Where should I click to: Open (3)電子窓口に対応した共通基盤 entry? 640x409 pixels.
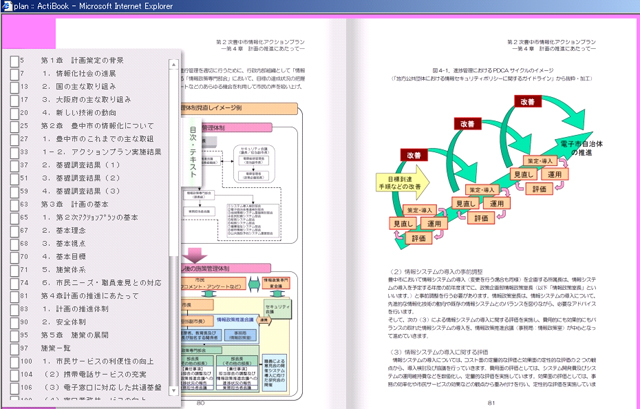coord(102,387)
